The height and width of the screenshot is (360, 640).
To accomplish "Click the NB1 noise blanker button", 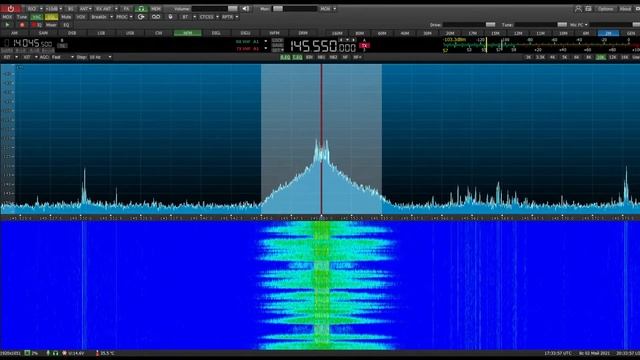I will coord(321,57).
